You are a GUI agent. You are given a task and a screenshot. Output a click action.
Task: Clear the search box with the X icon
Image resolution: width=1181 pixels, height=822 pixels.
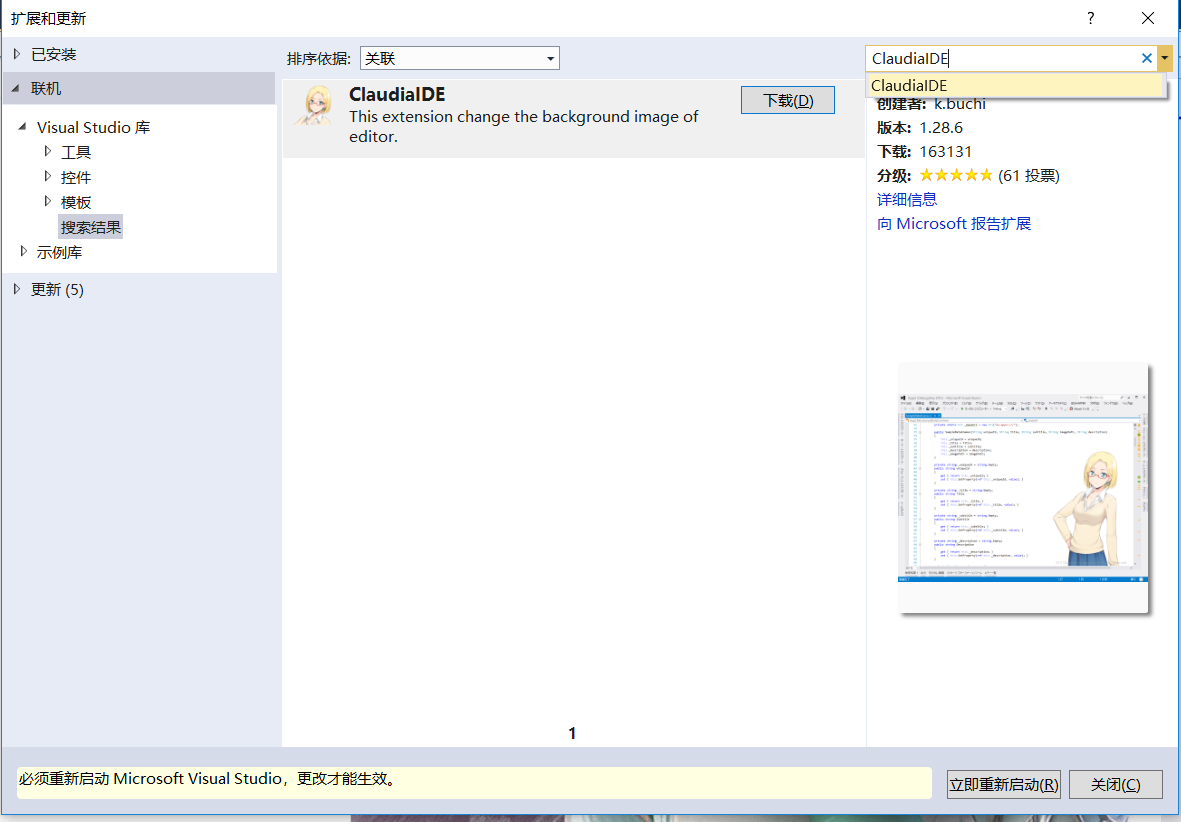pos(1146,58)
